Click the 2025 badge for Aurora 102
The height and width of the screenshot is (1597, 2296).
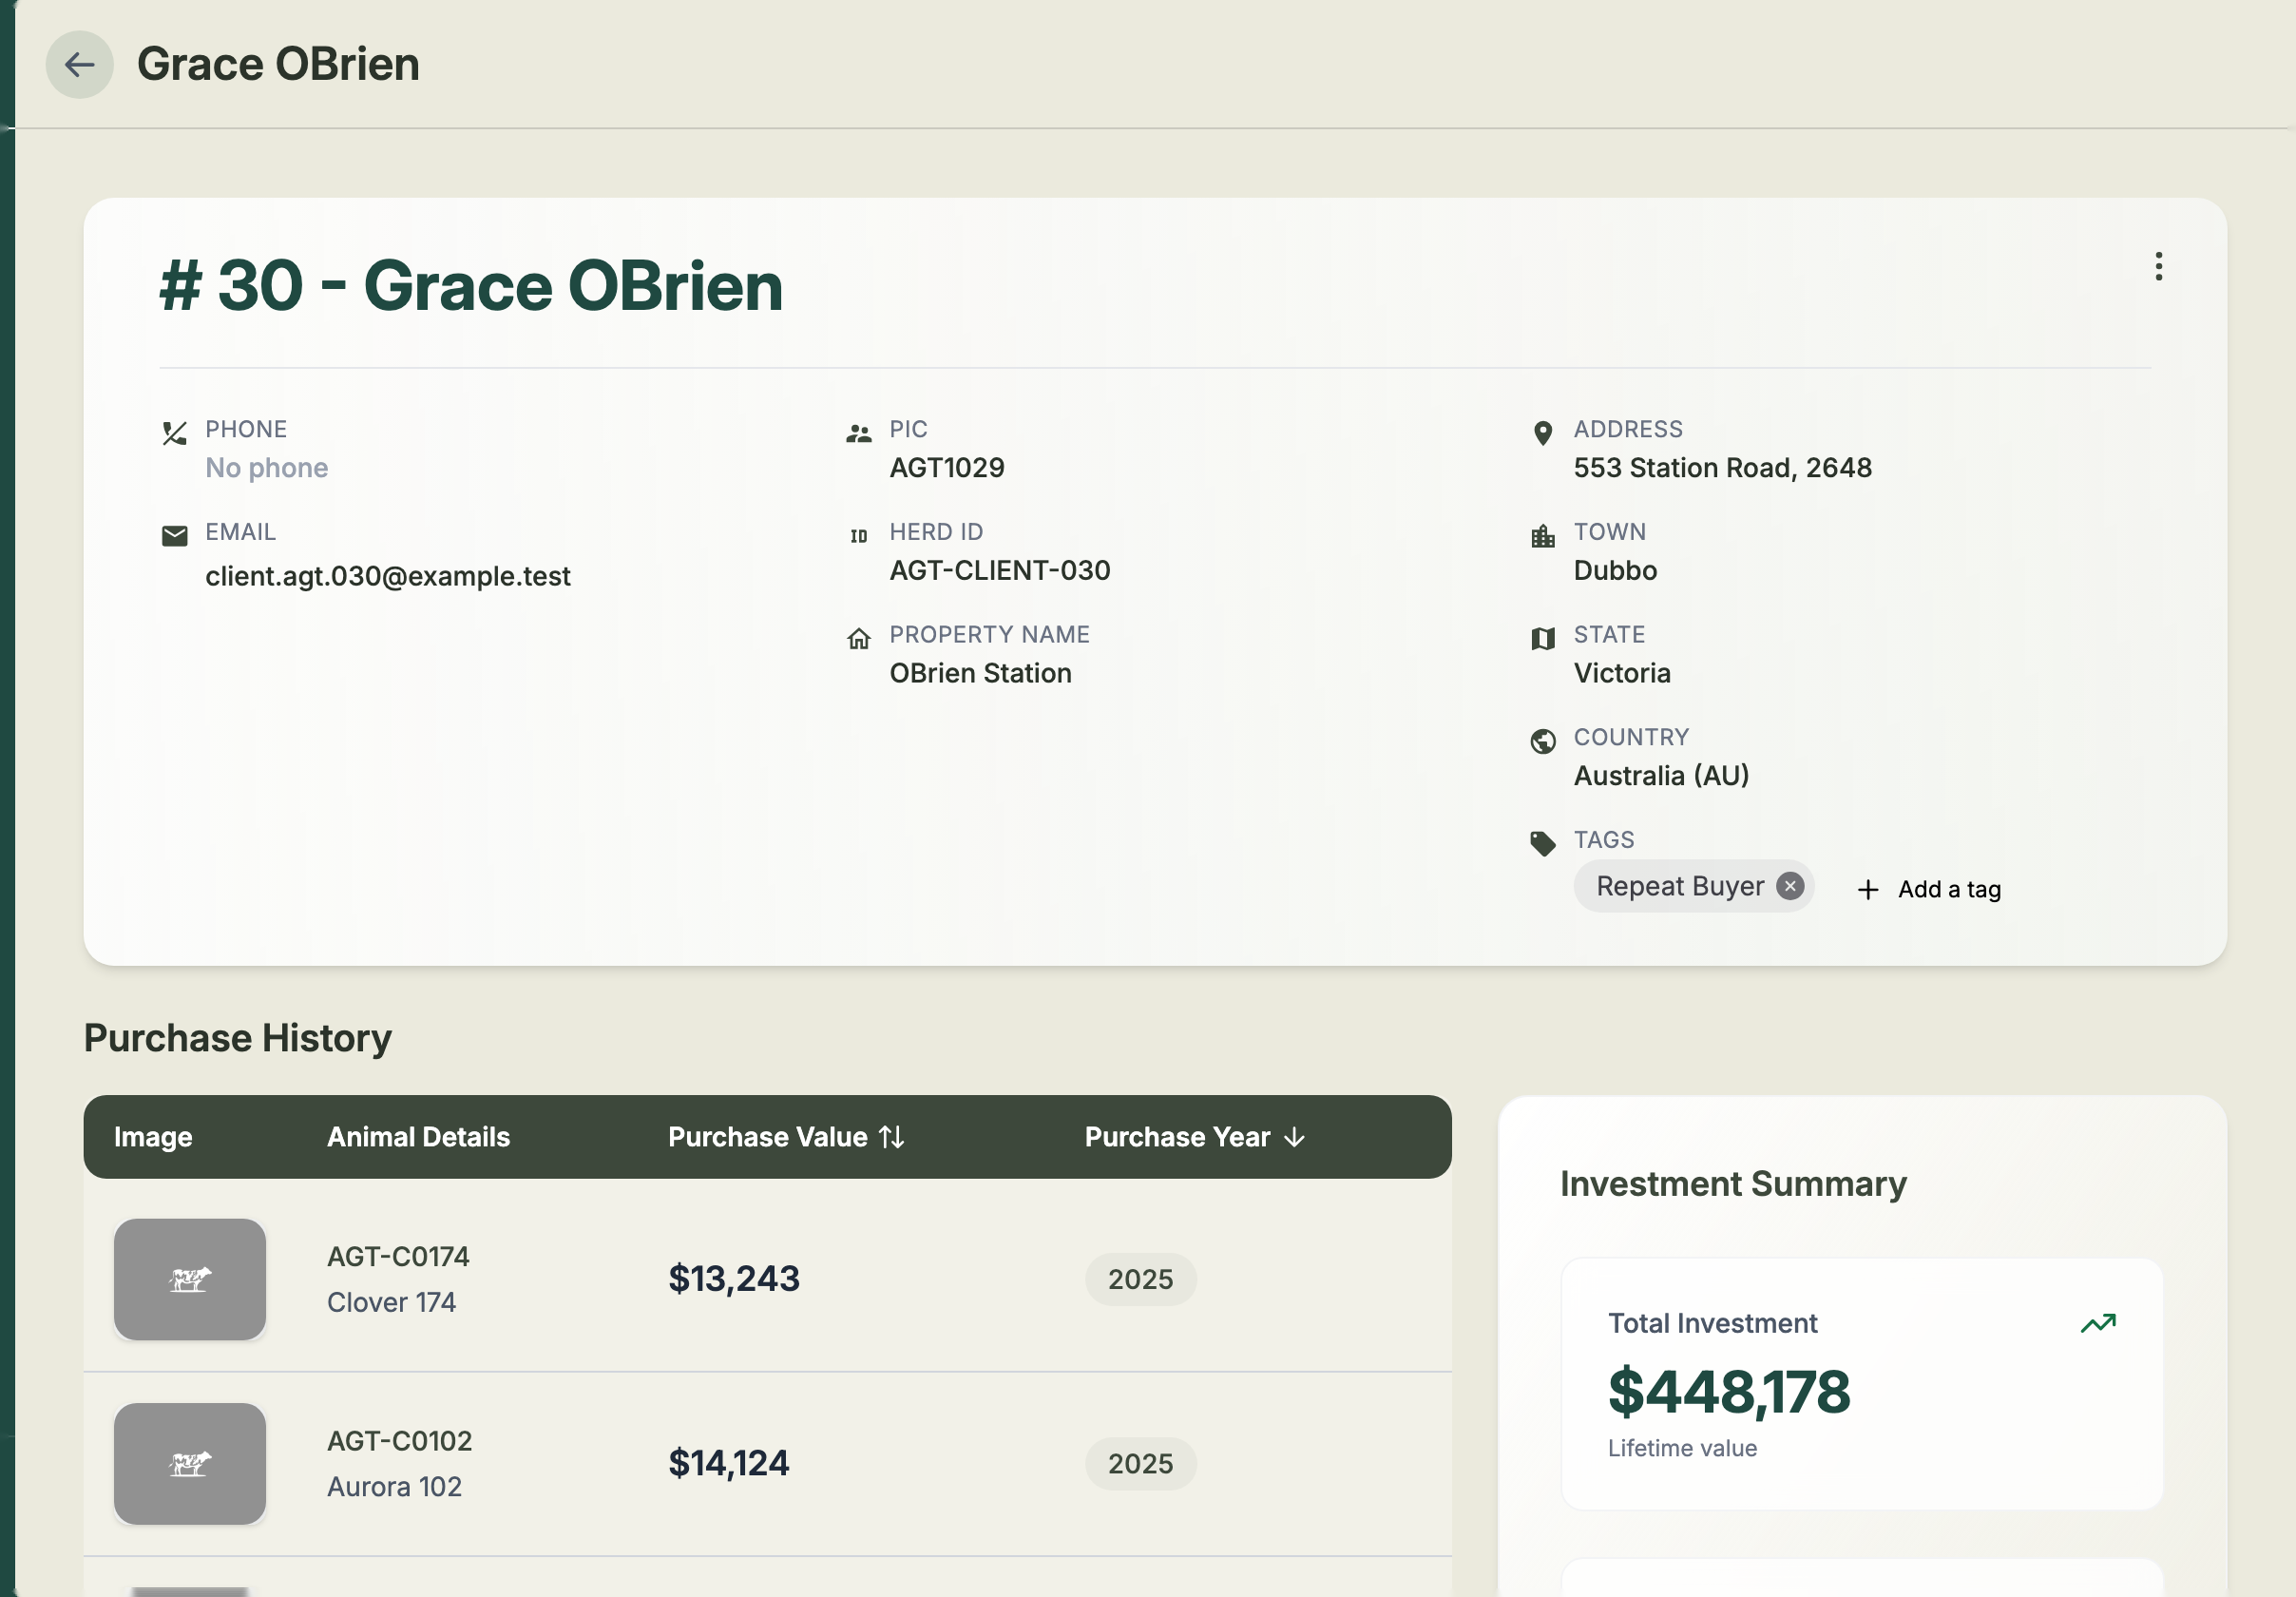1140,1463
